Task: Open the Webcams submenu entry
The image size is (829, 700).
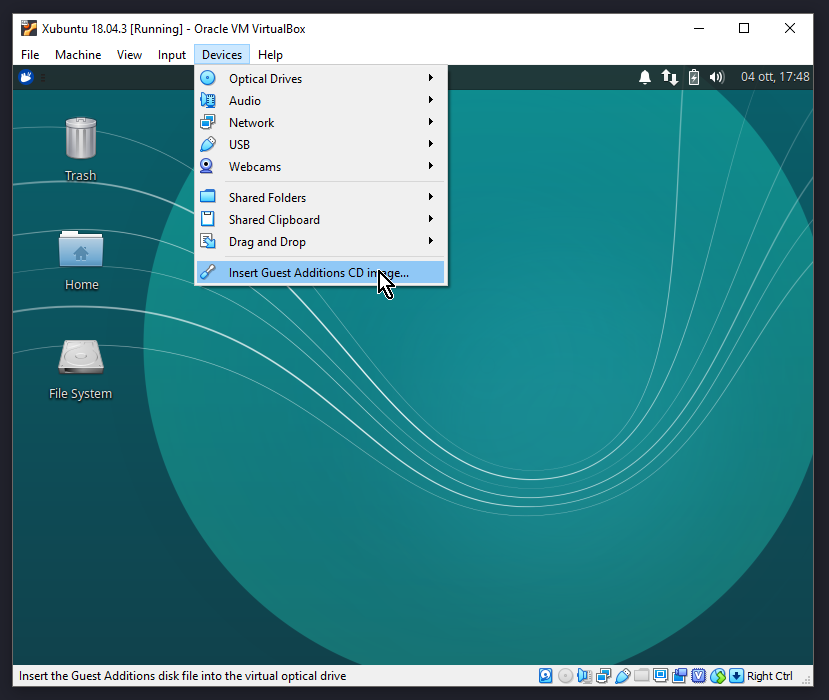Action: (x=321, y=167)
